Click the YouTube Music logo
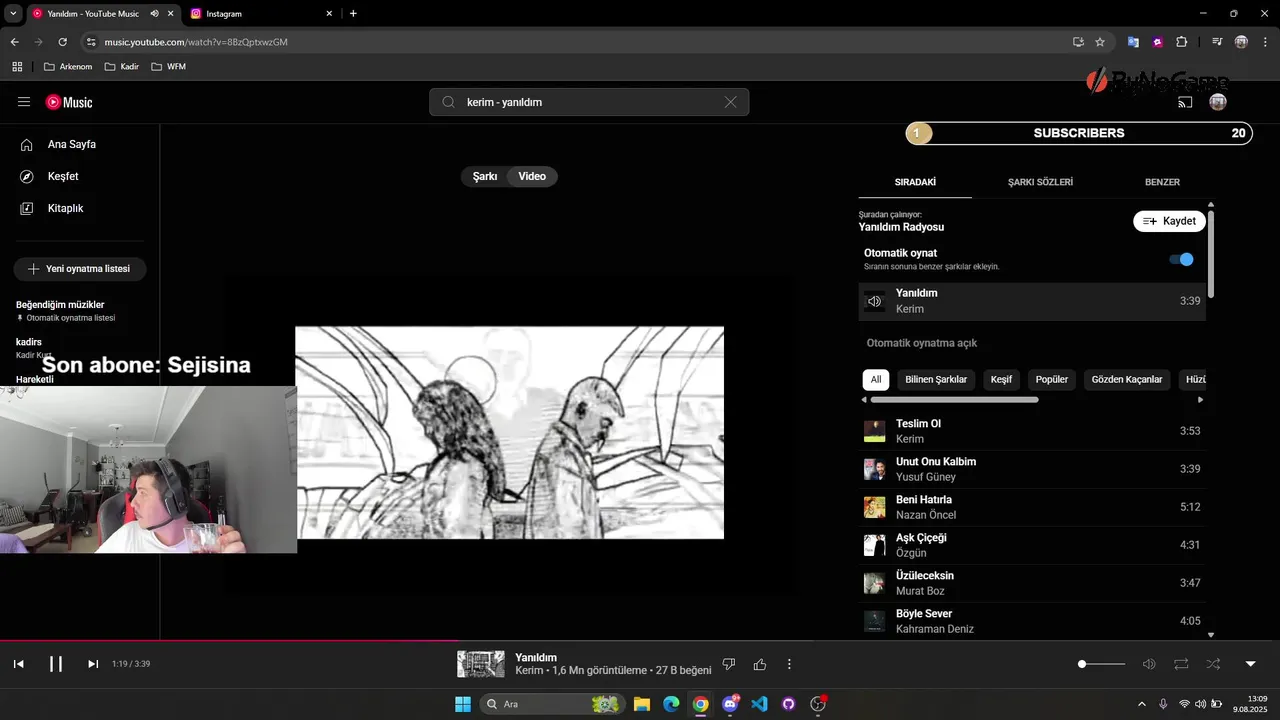This screenshot has height=720, width=1280. click(69, 102)
